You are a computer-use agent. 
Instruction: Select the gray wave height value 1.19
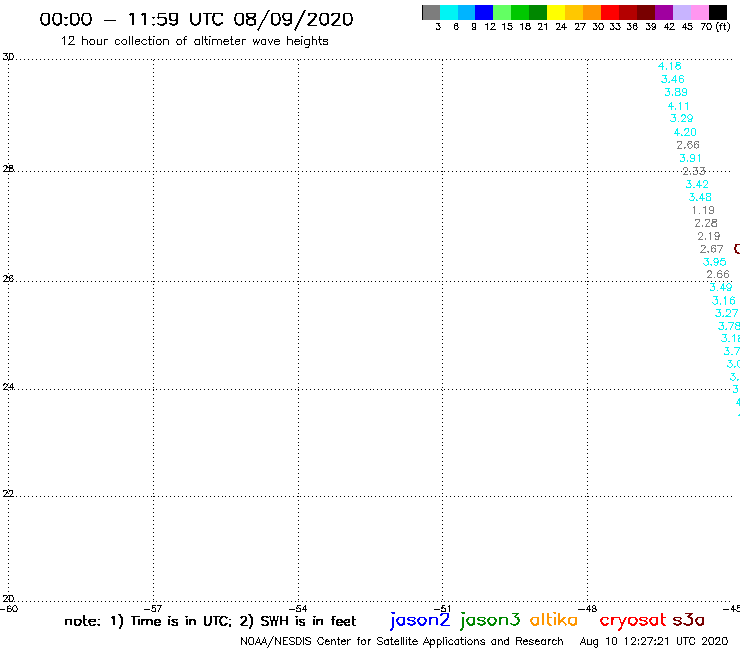[703, 210]
